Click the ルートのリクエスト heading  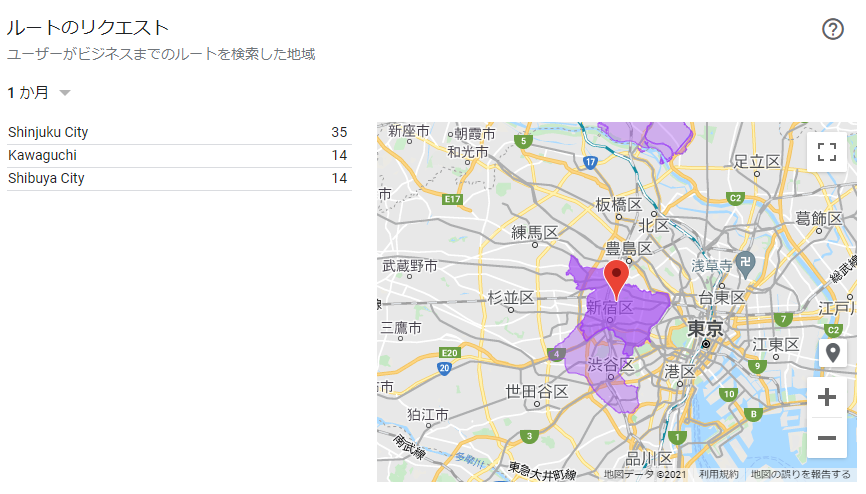click(x=88, y=28)
